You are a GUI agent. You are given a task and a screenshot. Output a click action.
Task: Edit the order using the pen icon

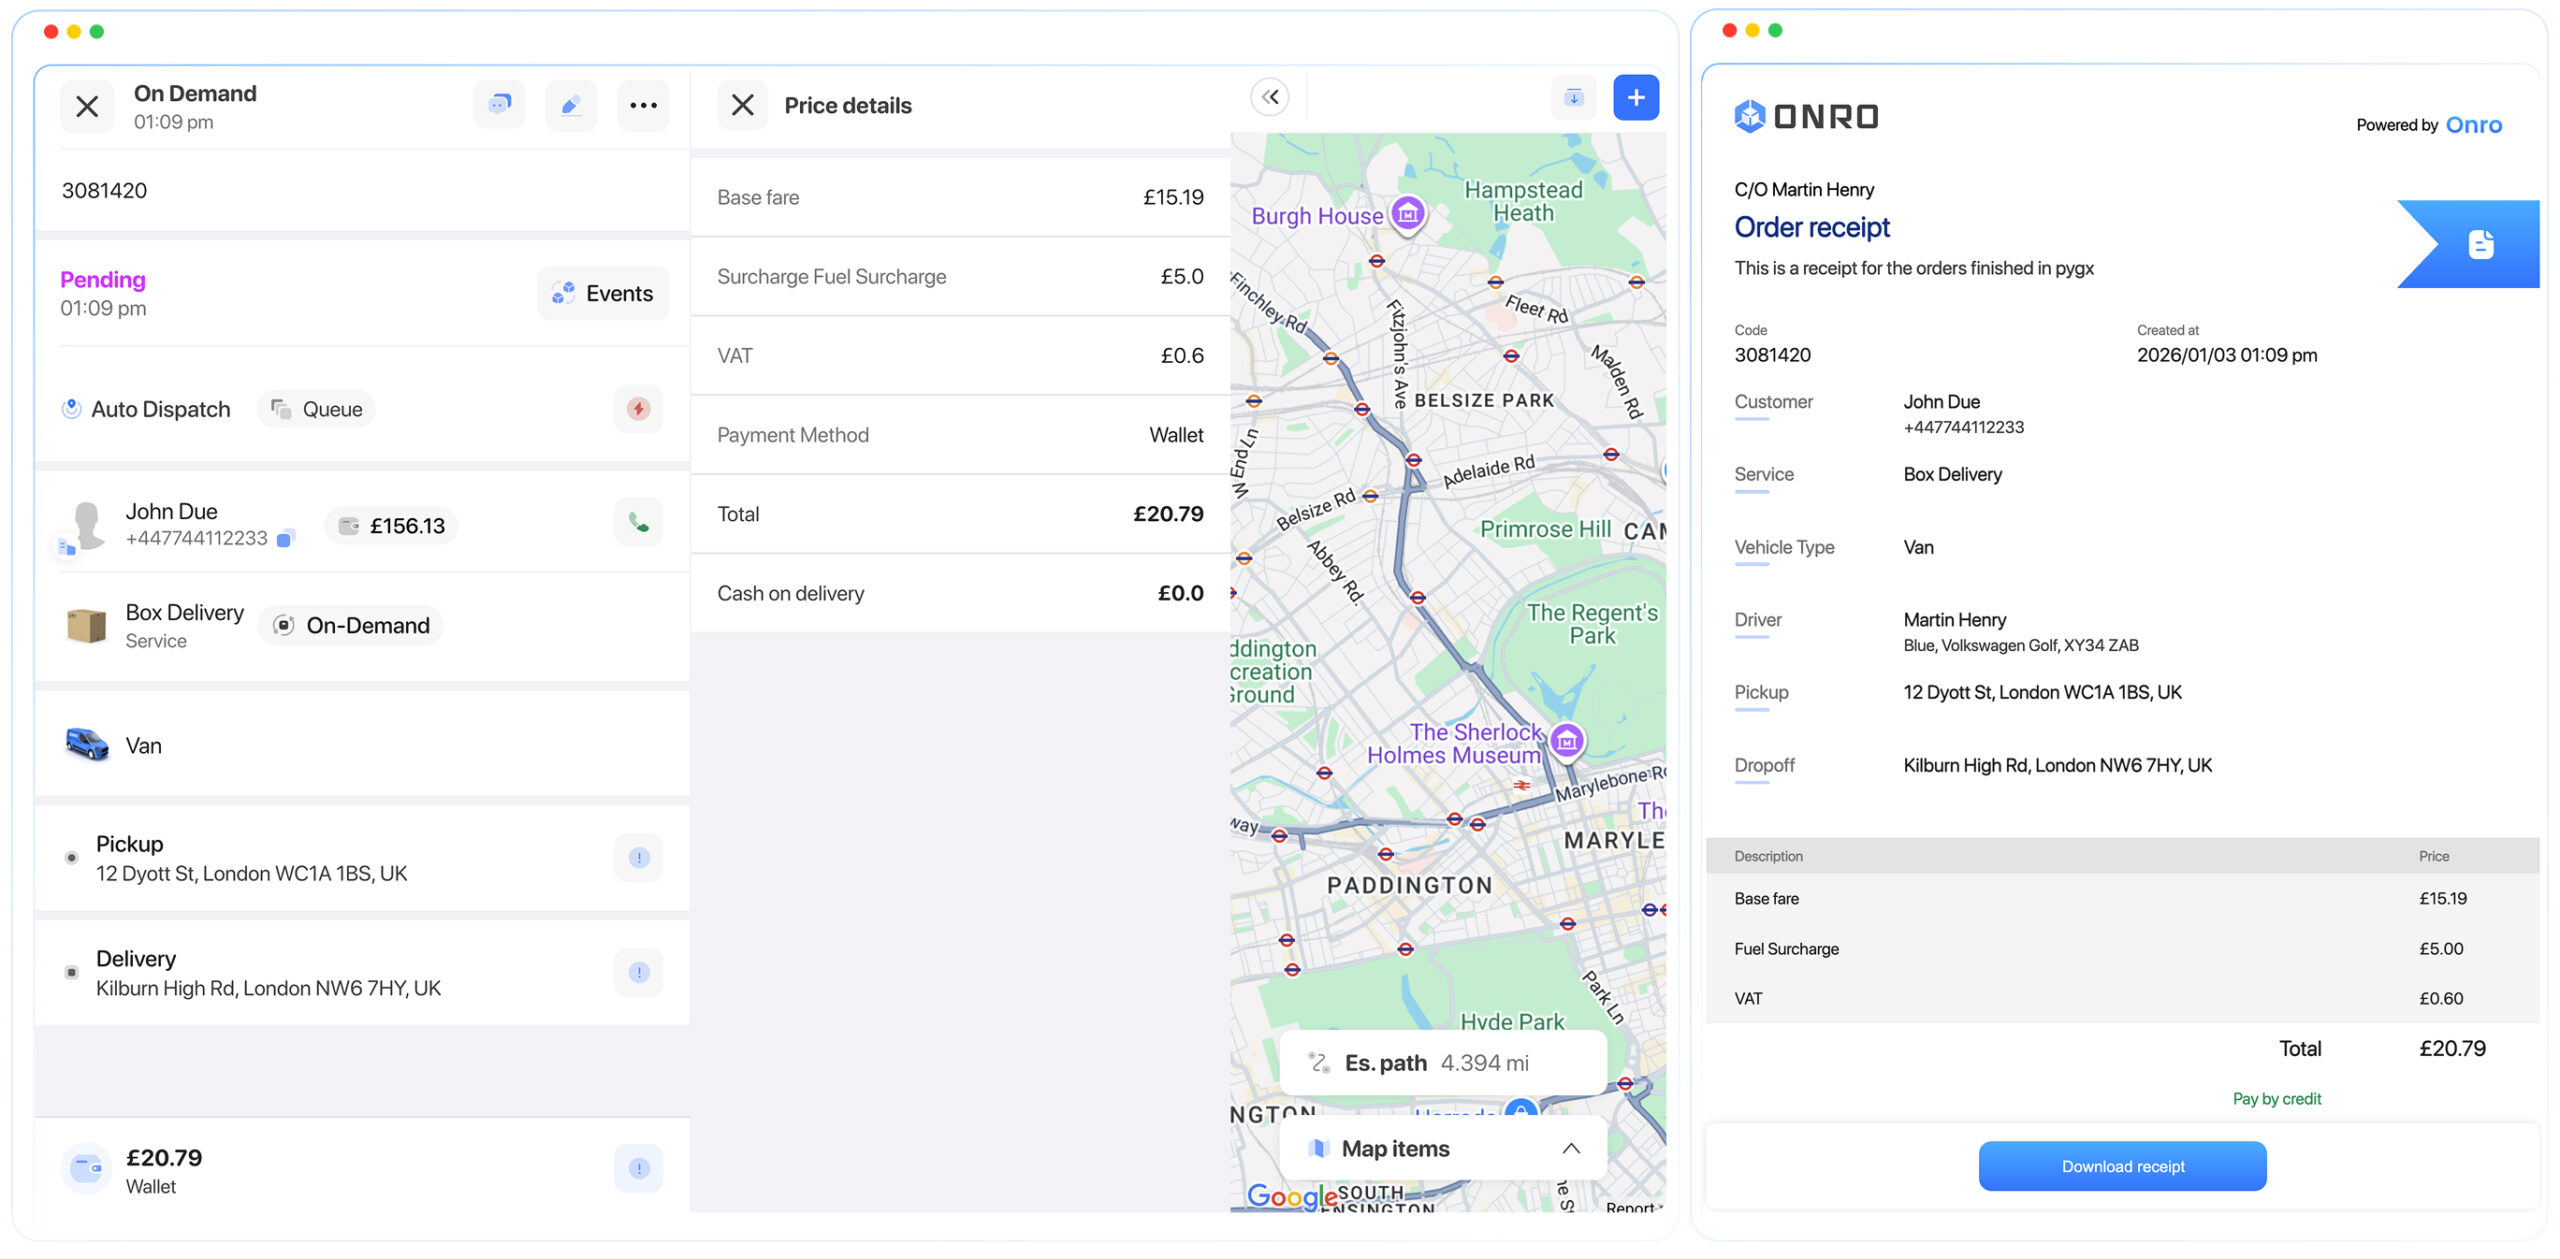click(x=570, y=104)
